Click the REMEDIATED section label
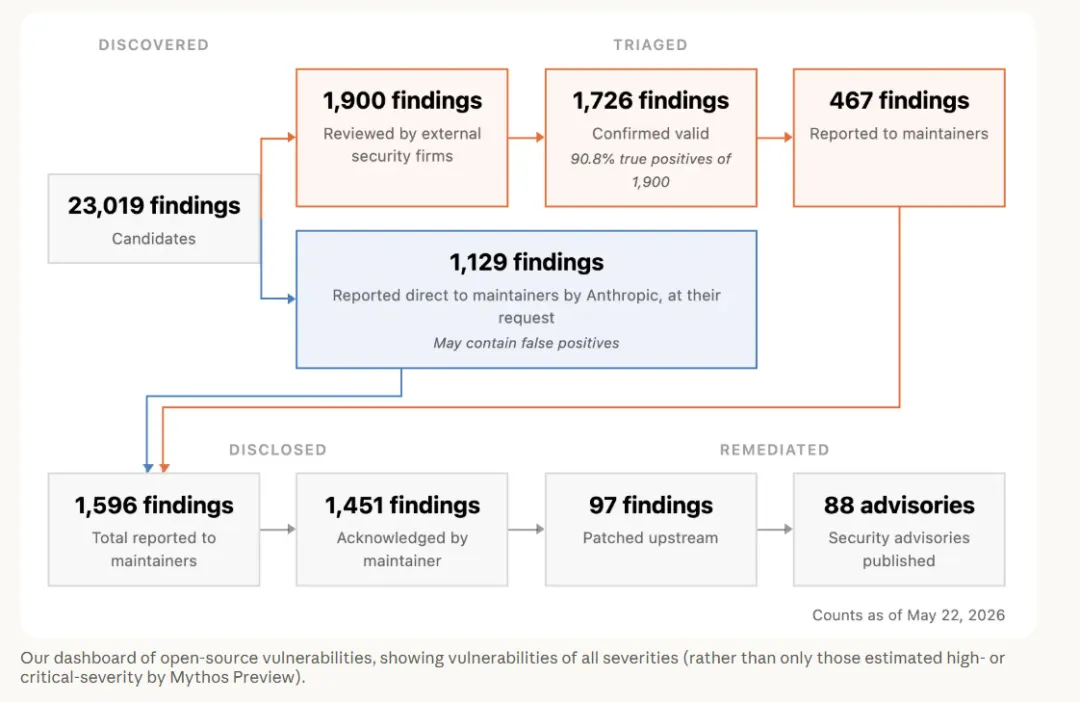 [774, 450]
